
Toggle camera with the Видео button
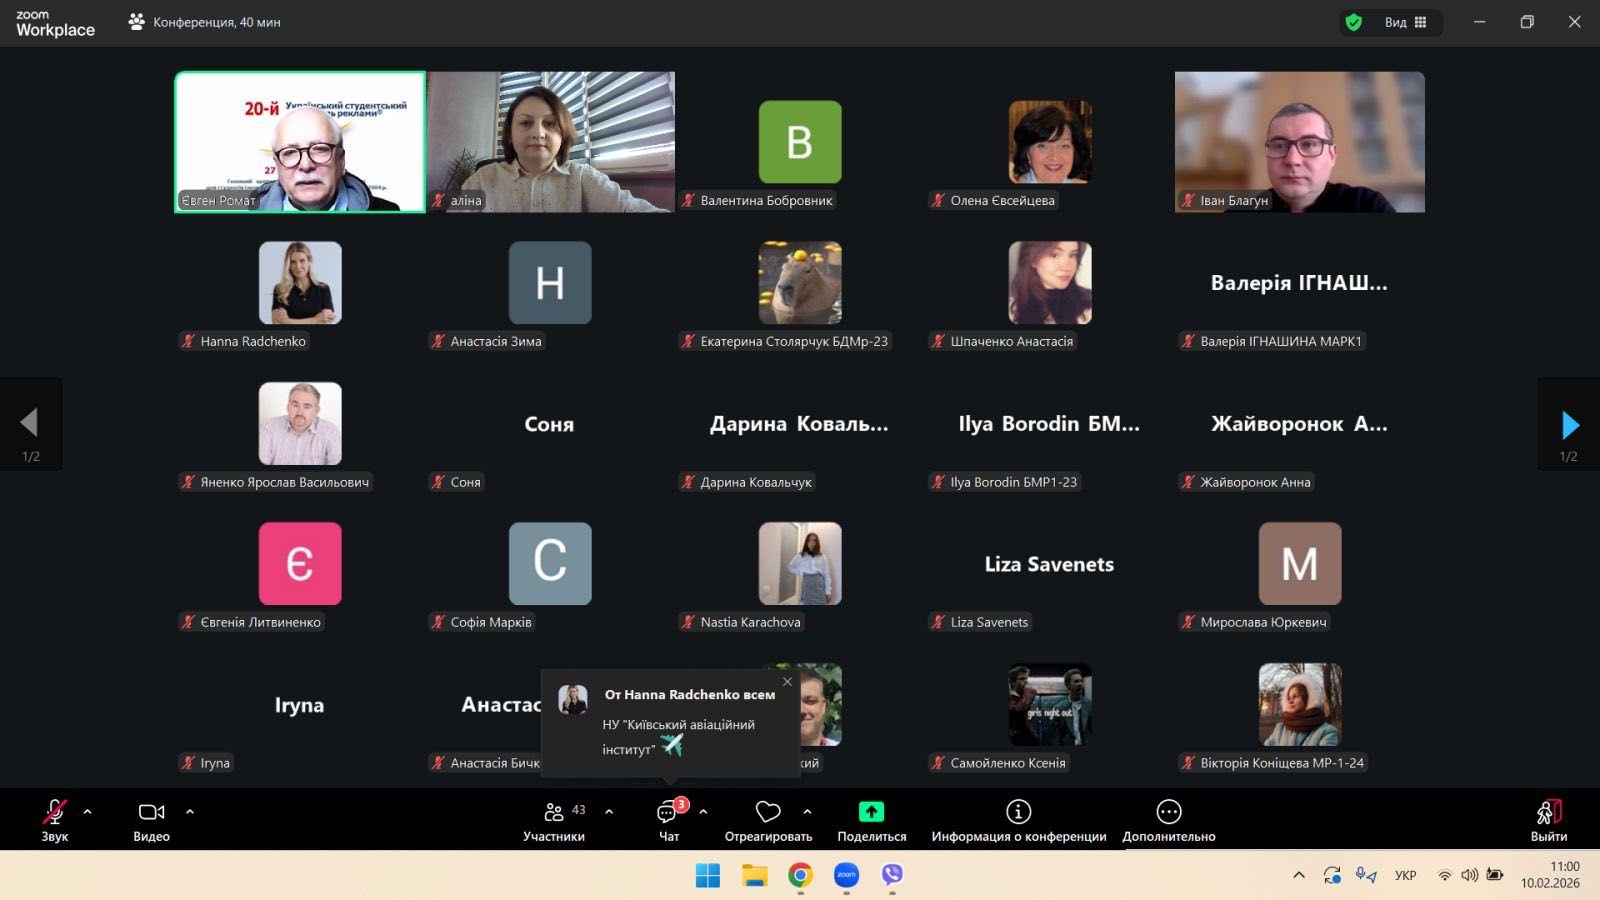[x=151, y=812]
